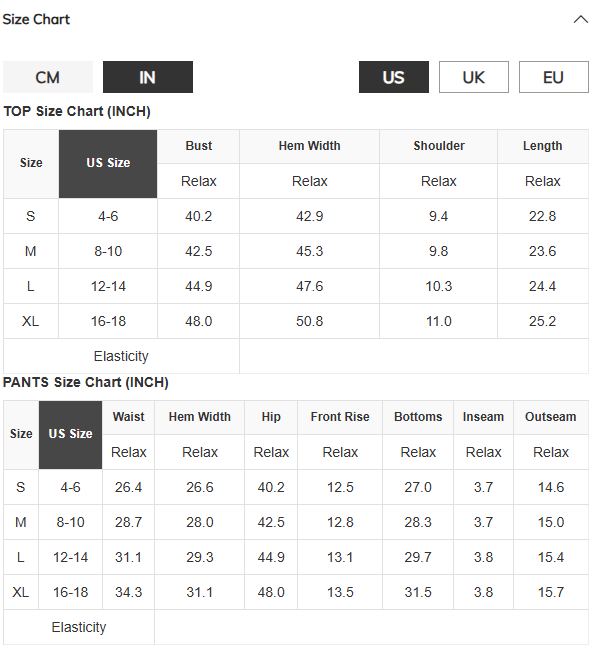Click Elasticity cell in PANTS chart
590x646 pixels.
coord(79,627)
